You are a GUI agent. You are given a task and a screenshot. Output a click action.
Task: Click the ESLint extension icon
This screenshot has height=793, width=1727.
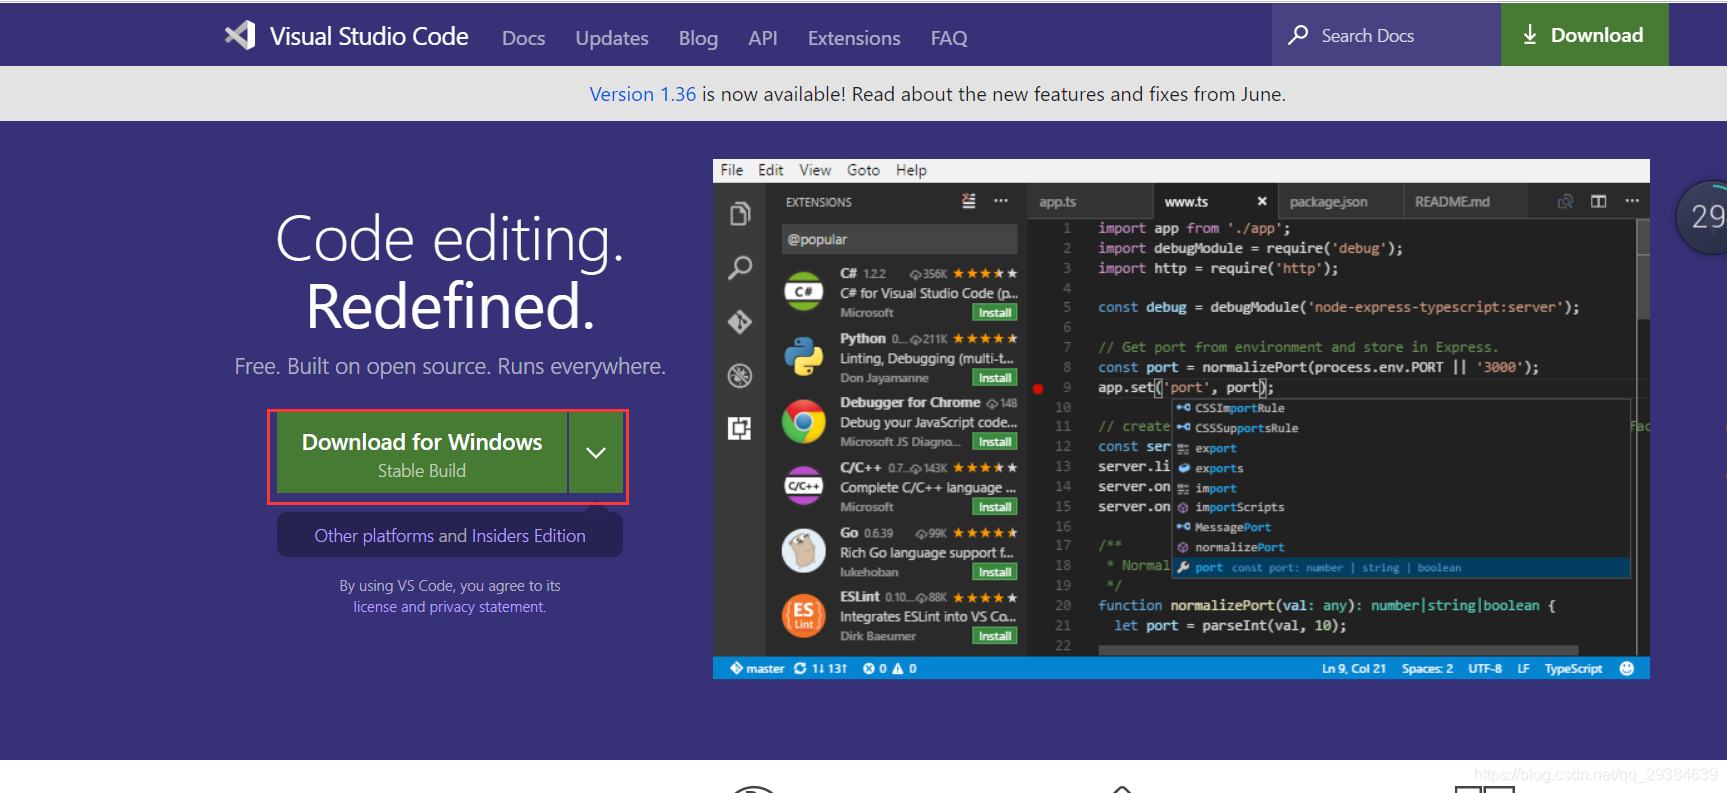803,615
